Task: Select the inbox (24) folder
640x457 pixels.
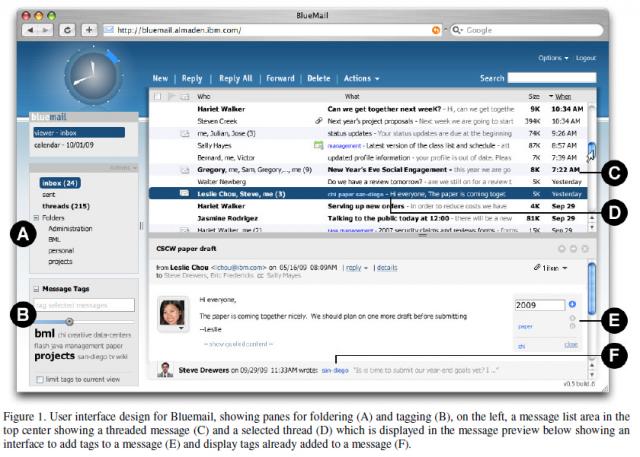Action: coord(60,183)
